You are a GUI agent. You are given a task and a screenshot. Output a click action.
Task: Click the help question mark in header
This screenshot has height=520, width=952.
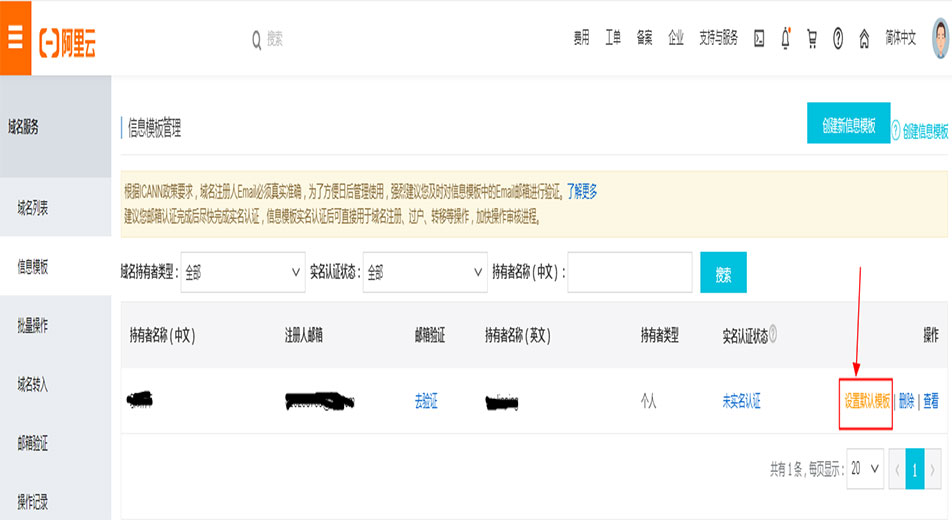click(838, 39)
